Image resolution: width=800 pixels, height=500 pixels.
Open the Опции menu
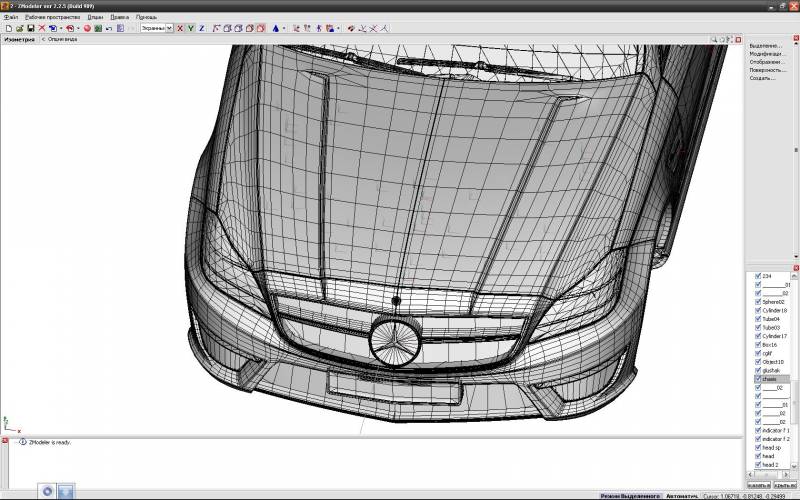(95, 17)
